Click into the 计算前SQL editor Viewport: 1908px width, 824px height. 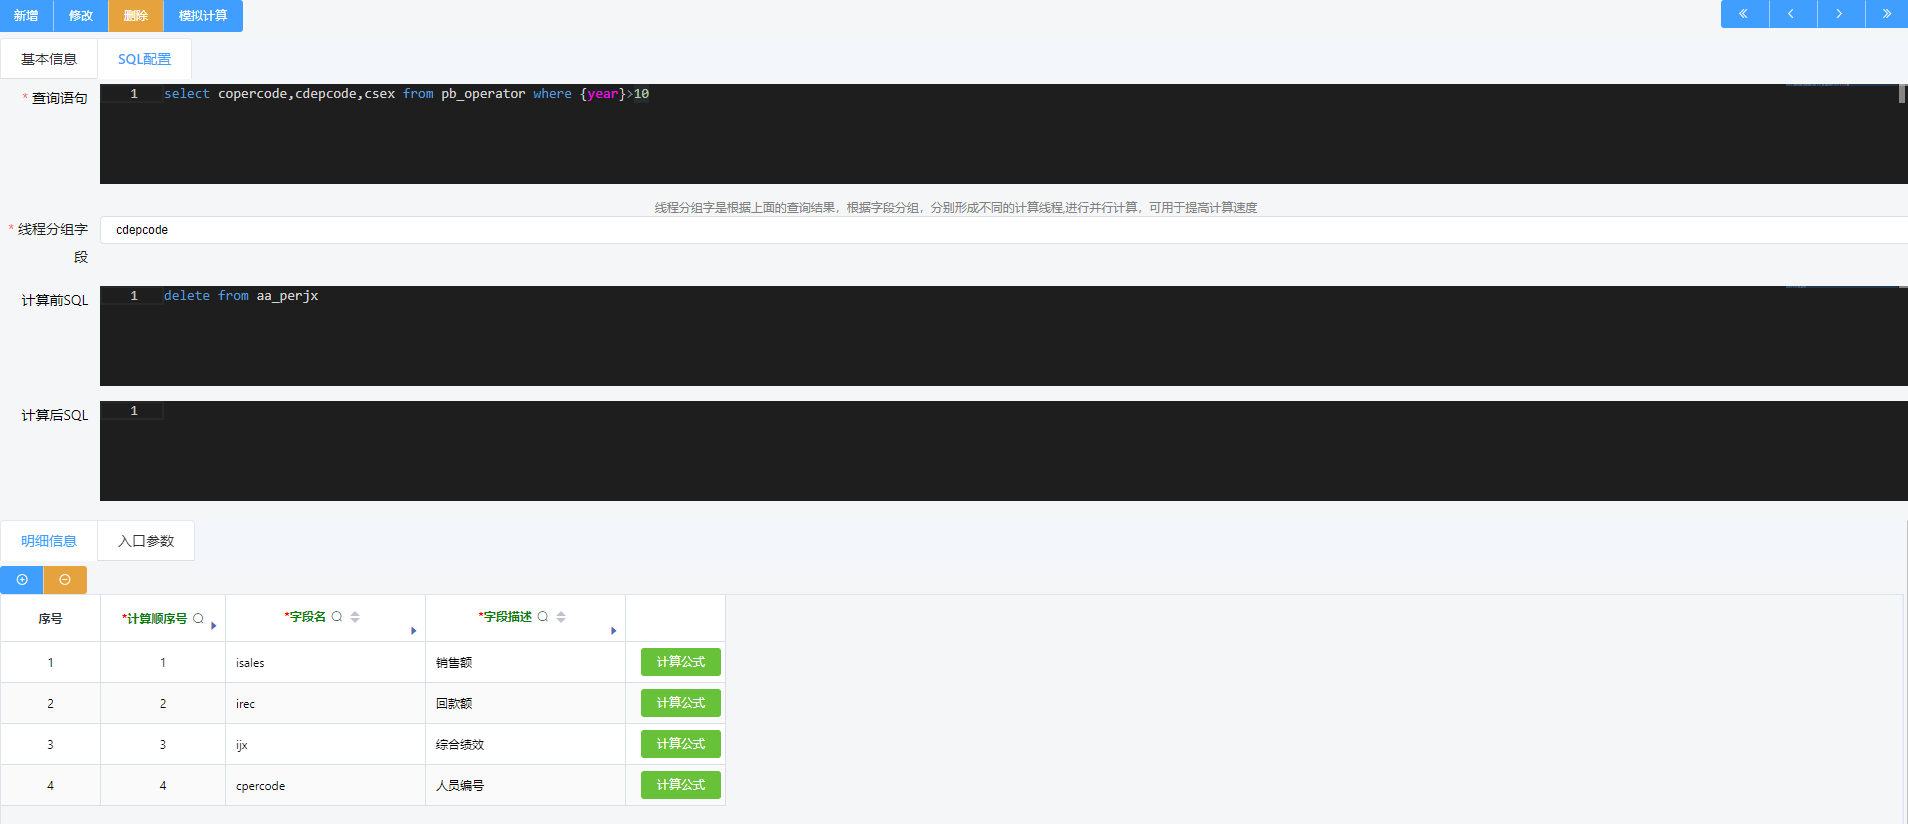pyautogui.click(x=1004, y=336)
